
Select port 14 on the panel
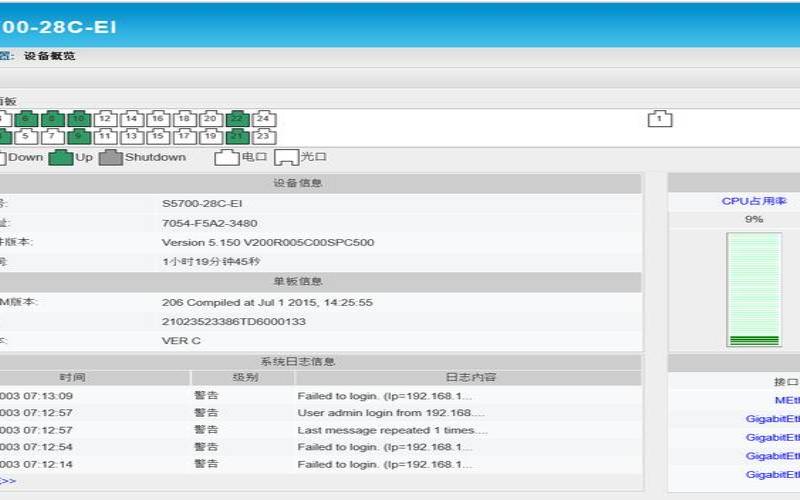pos(132,119)
